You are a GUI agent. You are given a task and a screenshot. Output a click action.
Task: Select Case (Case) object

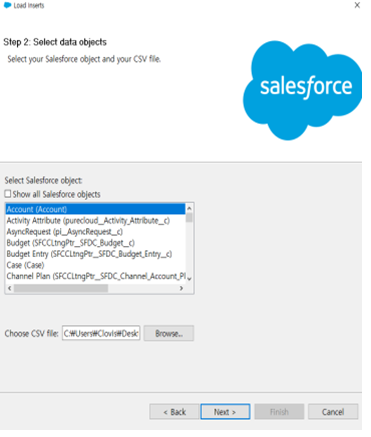tap(95, 265)
